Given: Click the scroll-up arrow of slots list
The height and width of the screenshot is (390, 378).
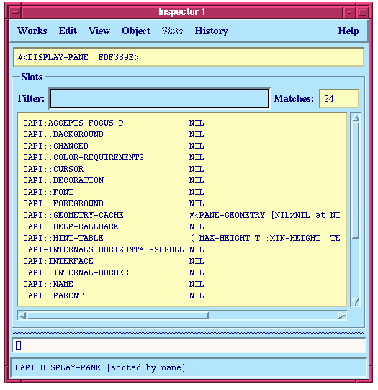Looking at the screenshot, I should point(356,118).
